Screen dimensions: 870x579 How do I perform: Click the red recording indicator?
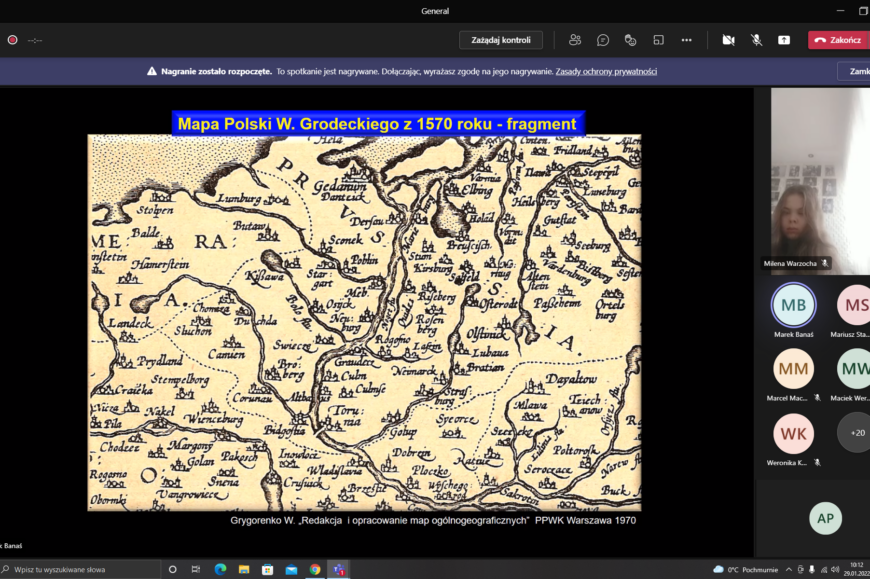pos(12,40)
